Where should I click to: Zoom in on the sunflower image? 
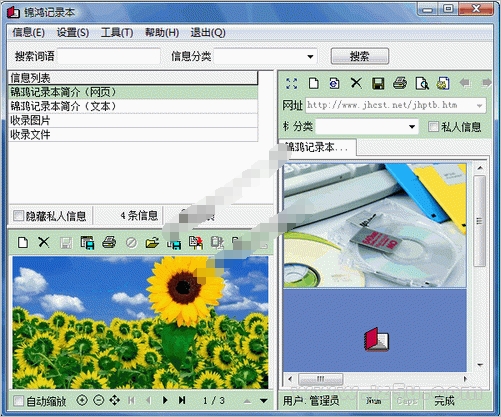[82, 400]
